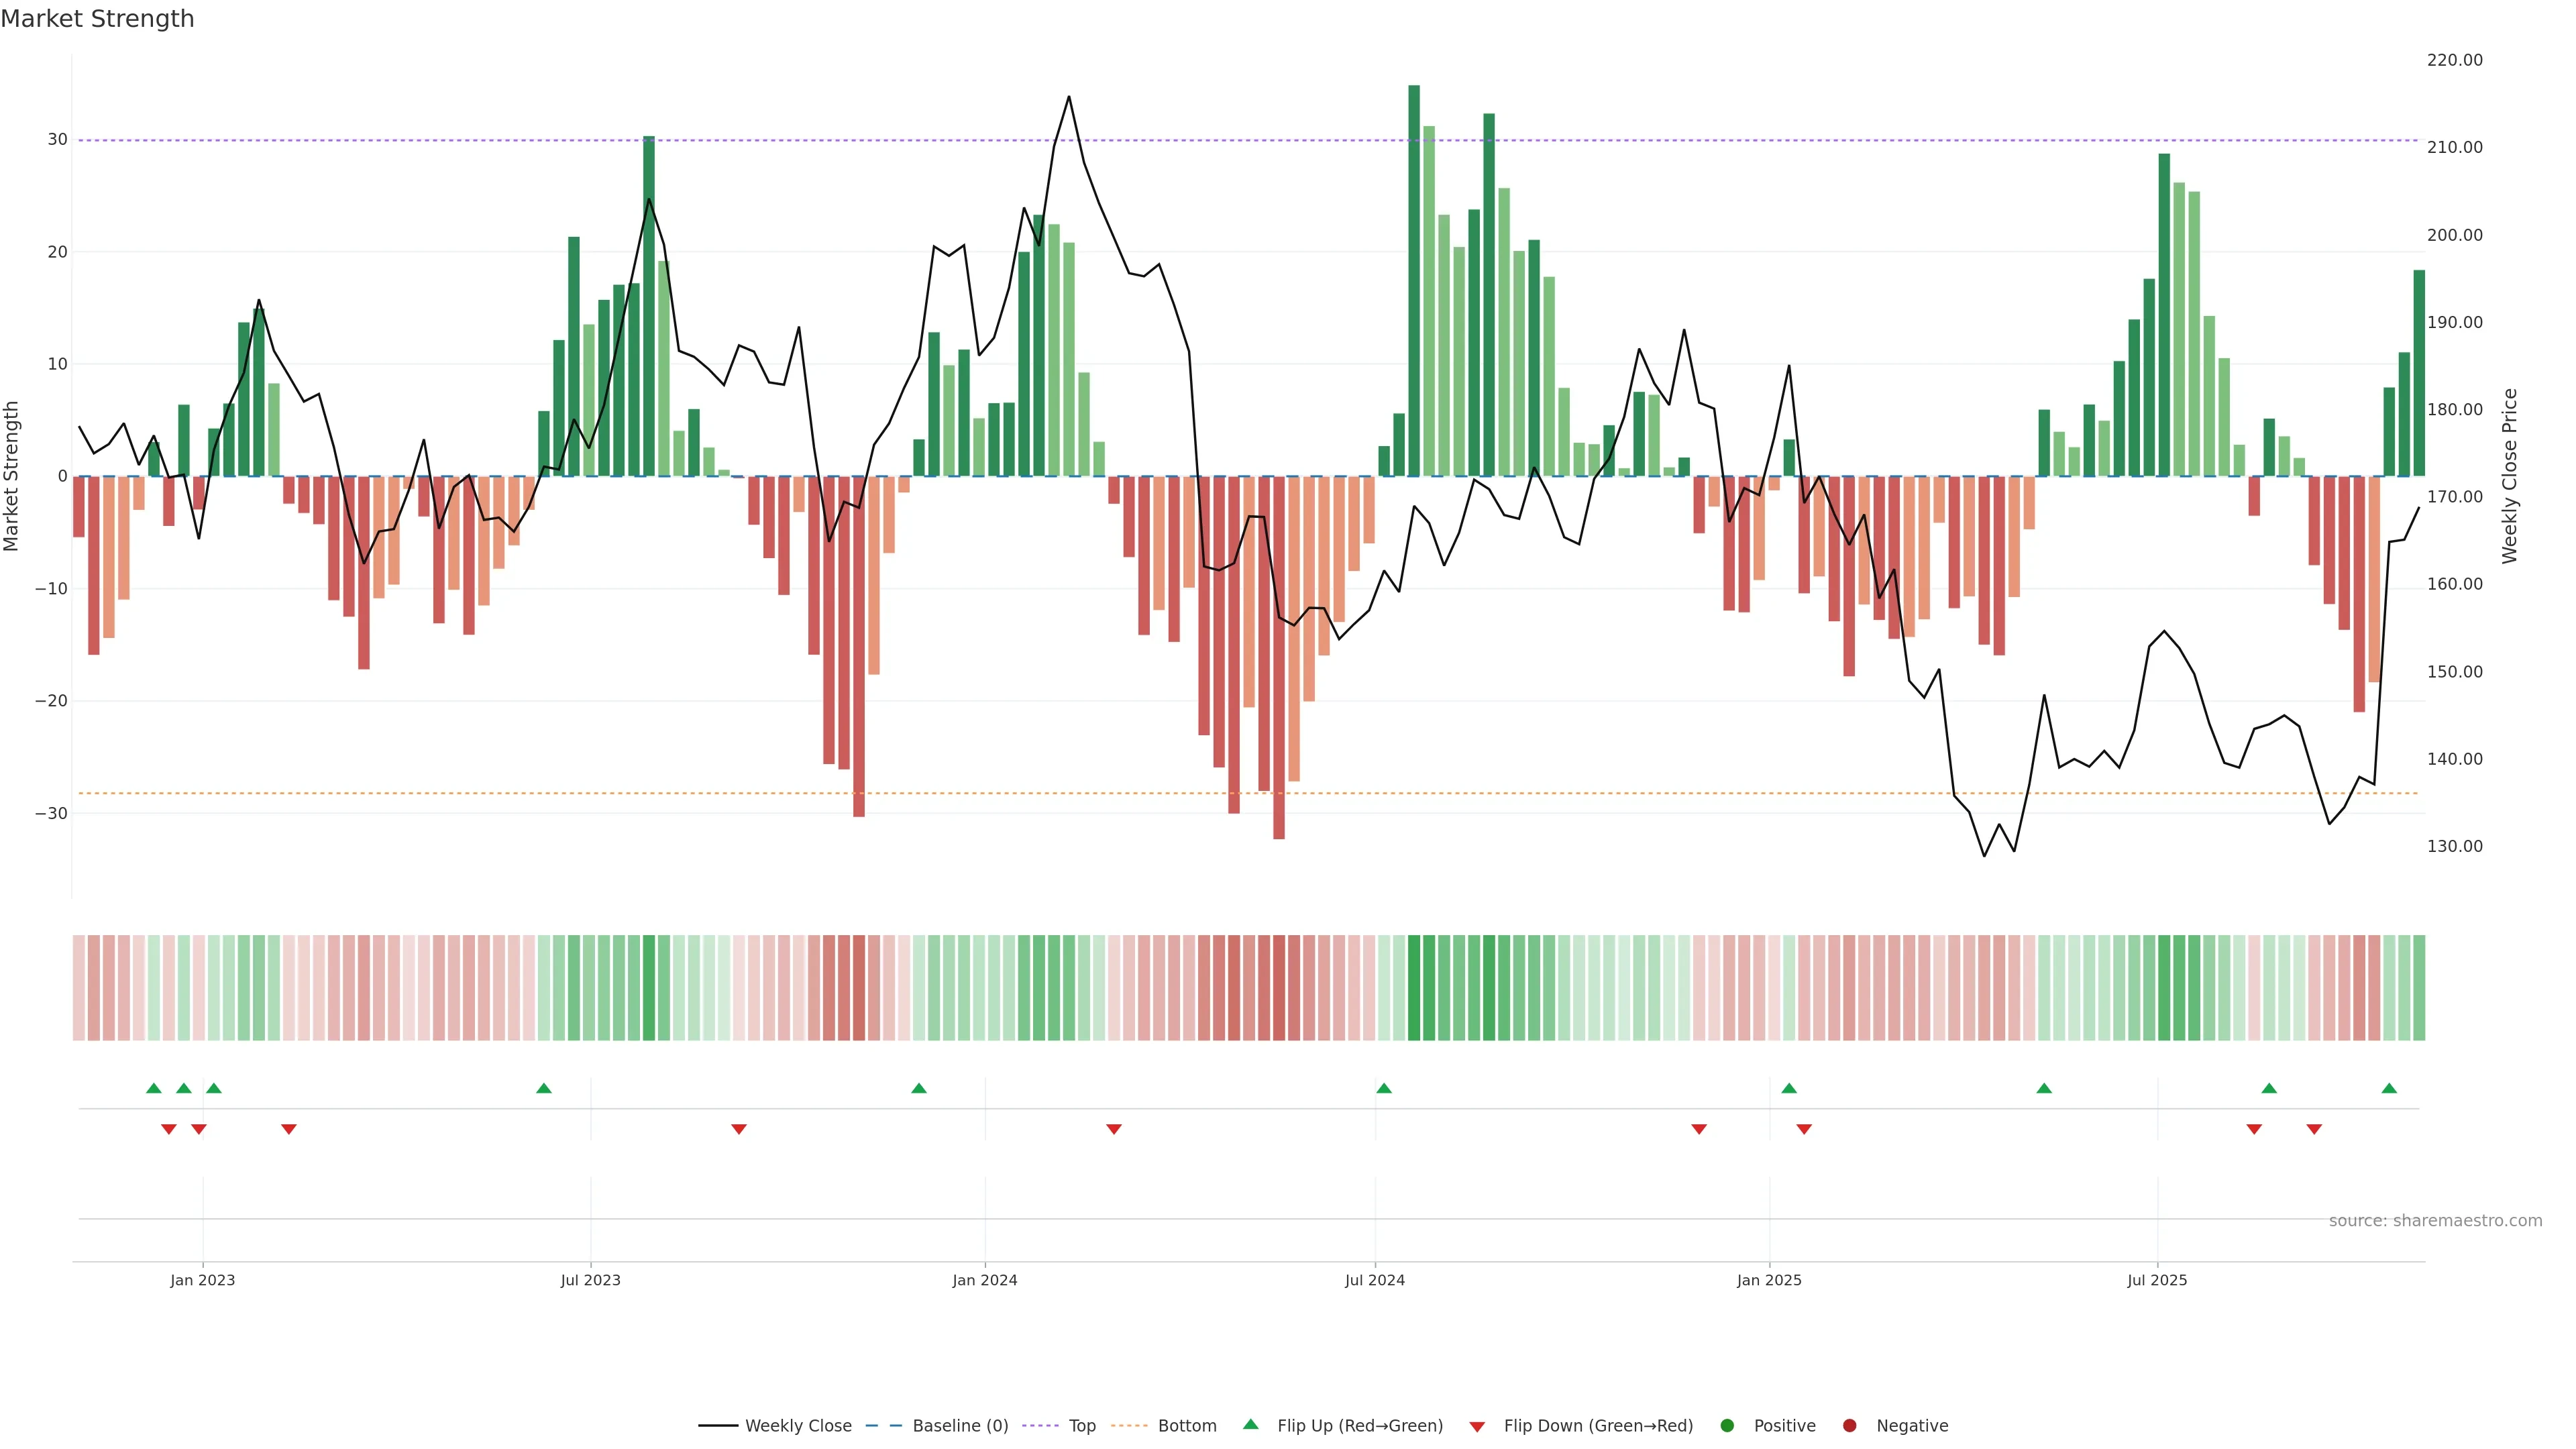Click the Market Strength chart title
The width and height of the screenshot is (2576, 1449).
pos(97,19)
